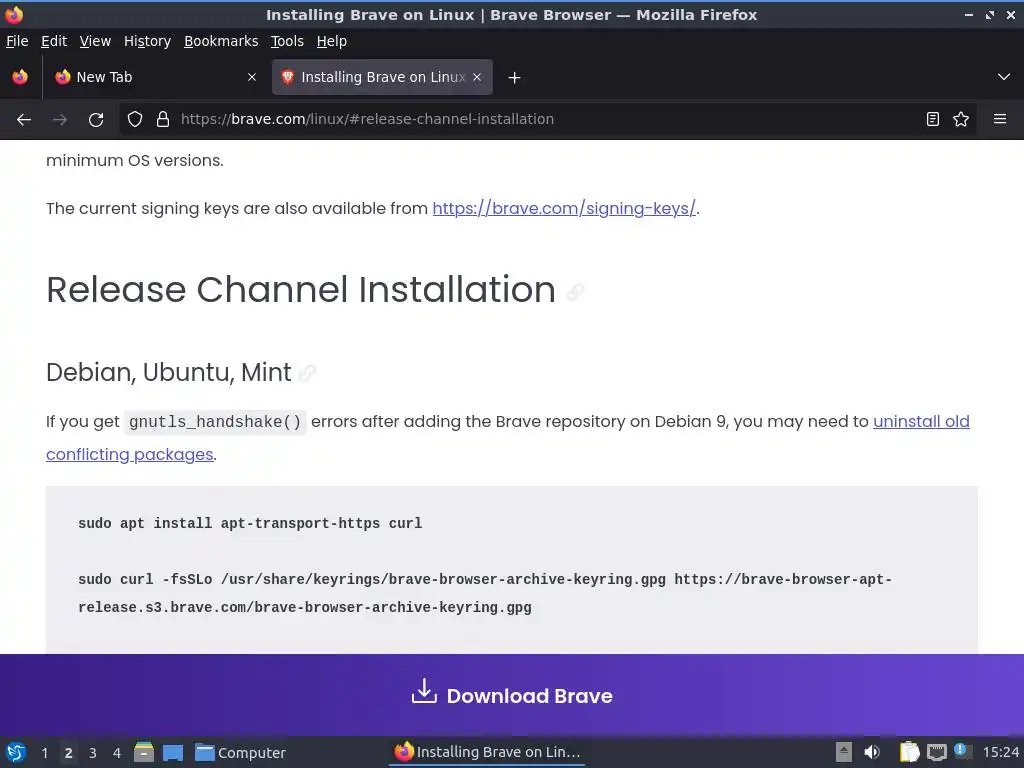Go back to the previous page
This screenshot has height=768, width=1024.
click(x=24, y=120)
